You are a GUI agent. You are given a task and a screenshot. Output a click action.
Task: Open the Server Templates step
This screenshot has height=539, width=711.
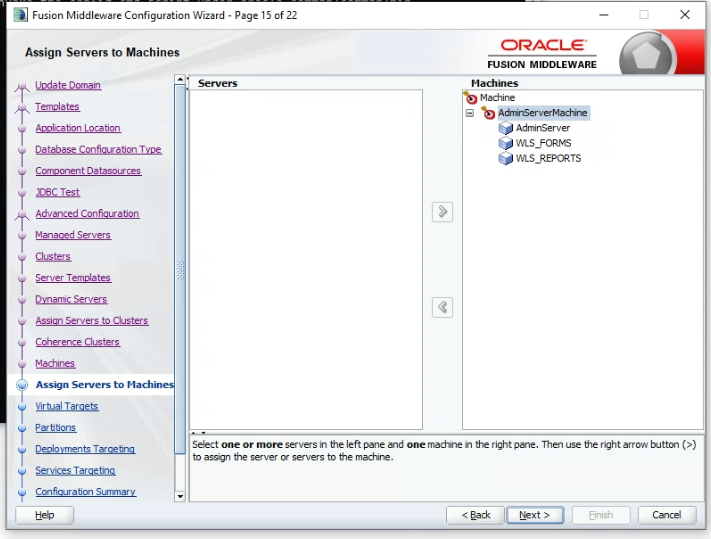pyautogui.click(x=73, y=277)
